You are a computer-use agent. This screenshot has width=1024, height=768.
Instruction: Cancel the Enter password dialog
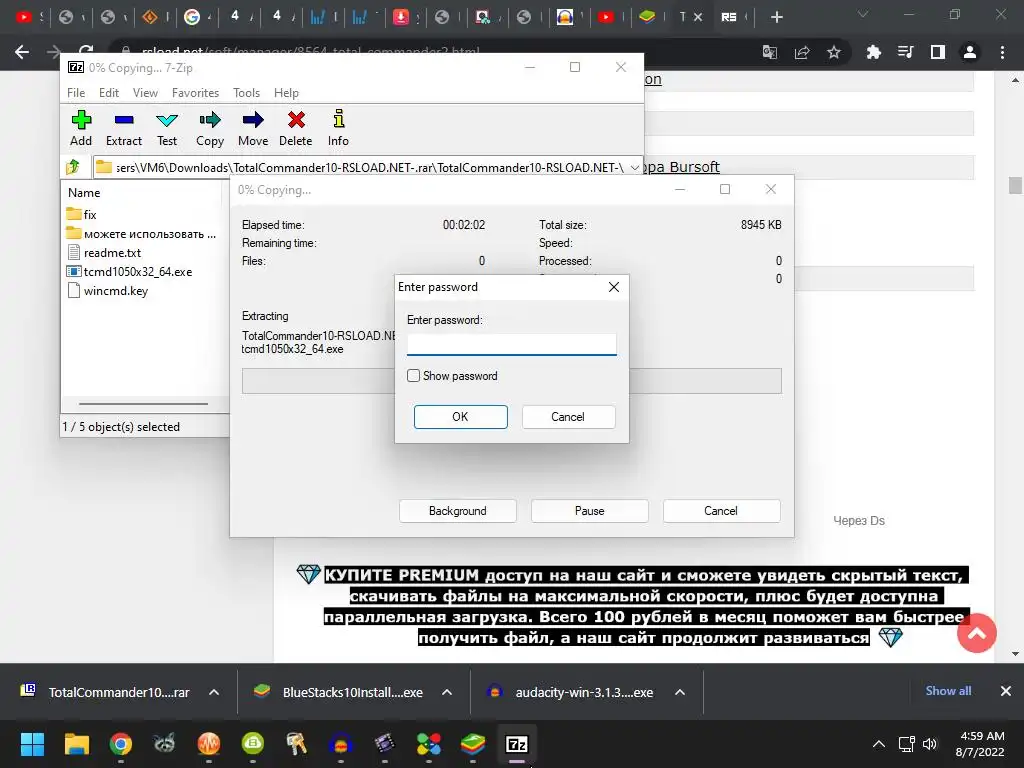pos(568,417)
